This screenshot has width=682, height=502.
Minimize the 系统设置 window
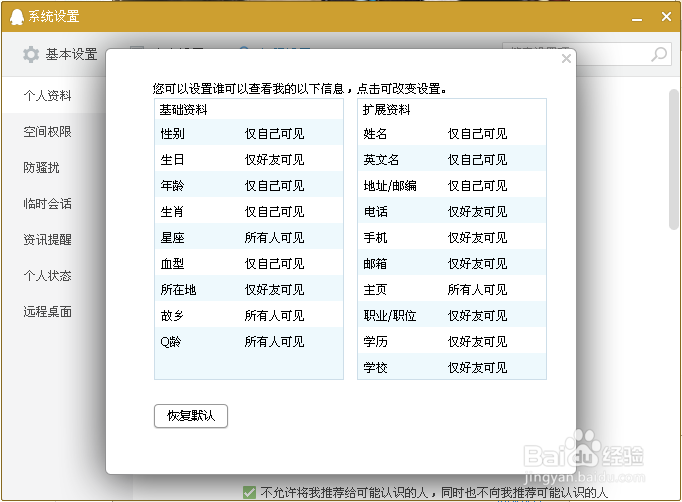(x=637, y=18)
